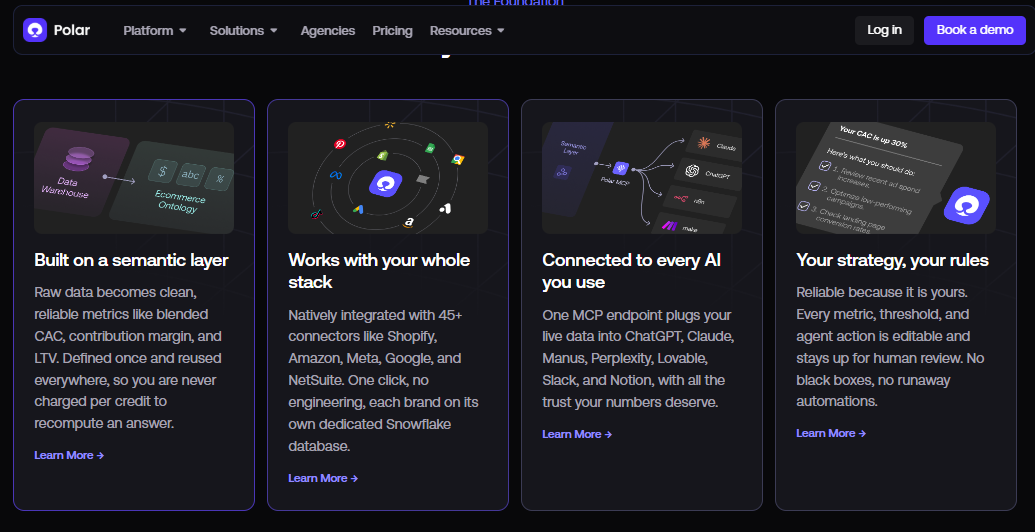The image size is (1035, 532).
Task: Click the Polar brand name in navbar
Action: (72, 30)
